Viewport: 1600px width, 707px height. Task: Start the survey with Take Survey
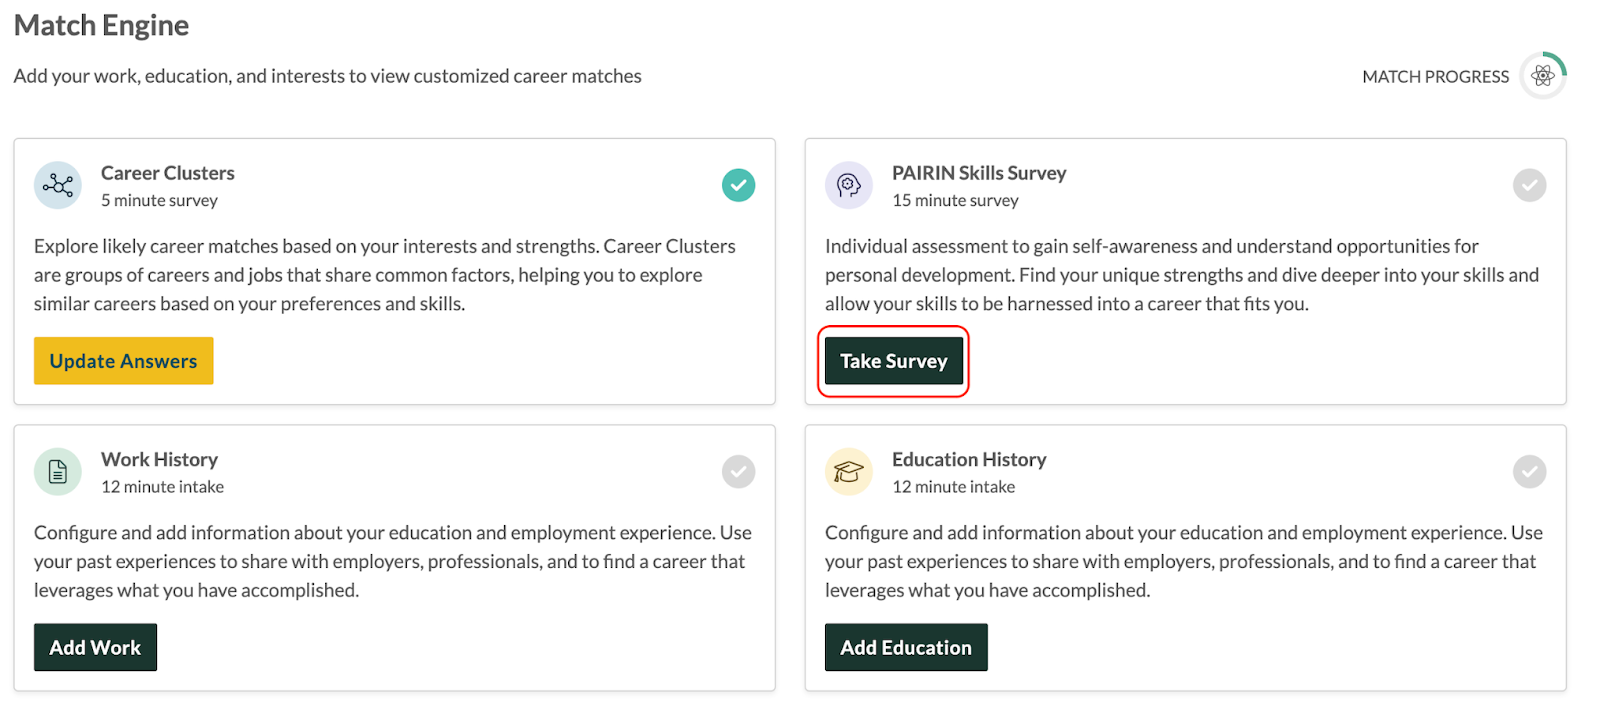(x=893, y=361)
